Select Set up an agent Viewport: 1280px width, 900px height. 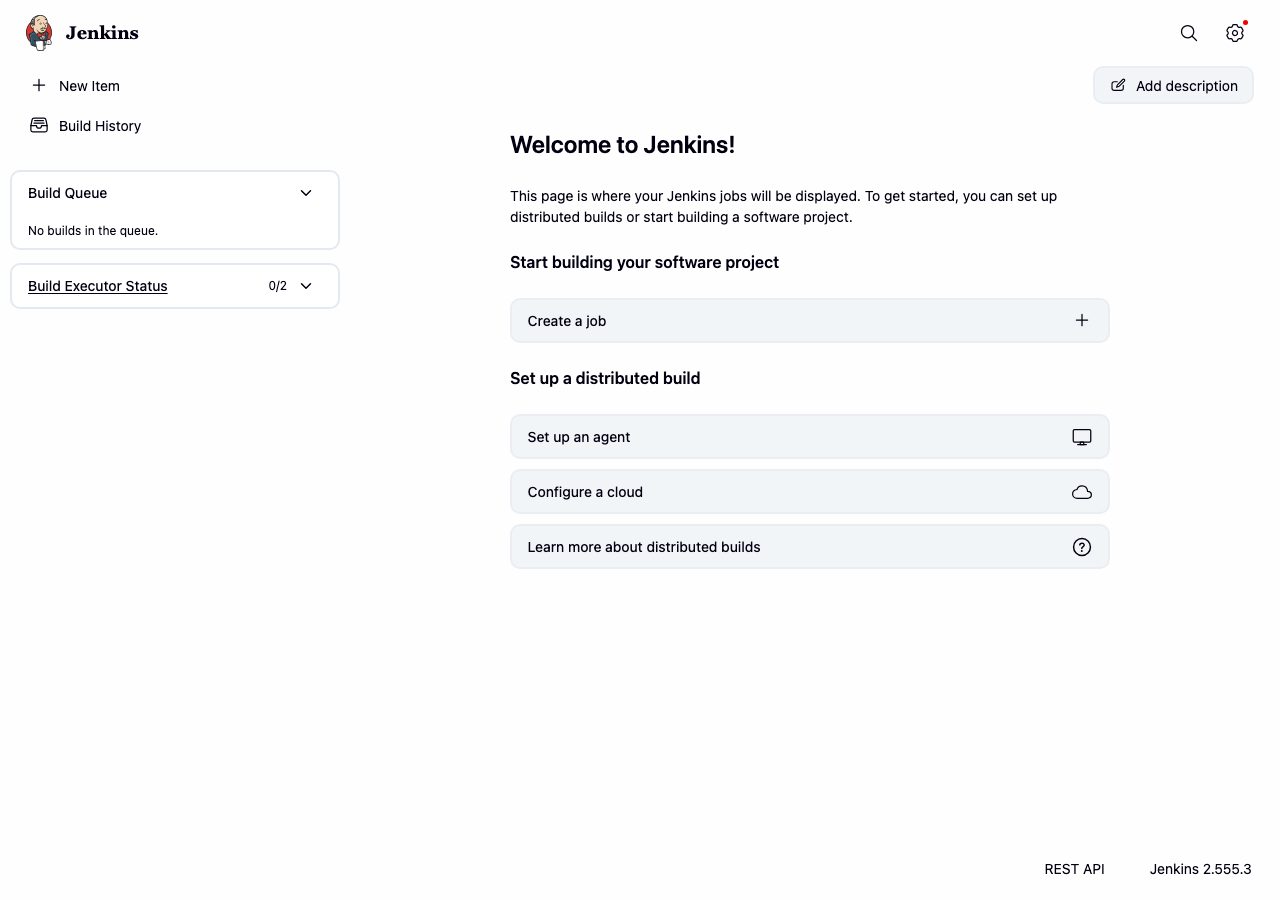coord(809,437)
